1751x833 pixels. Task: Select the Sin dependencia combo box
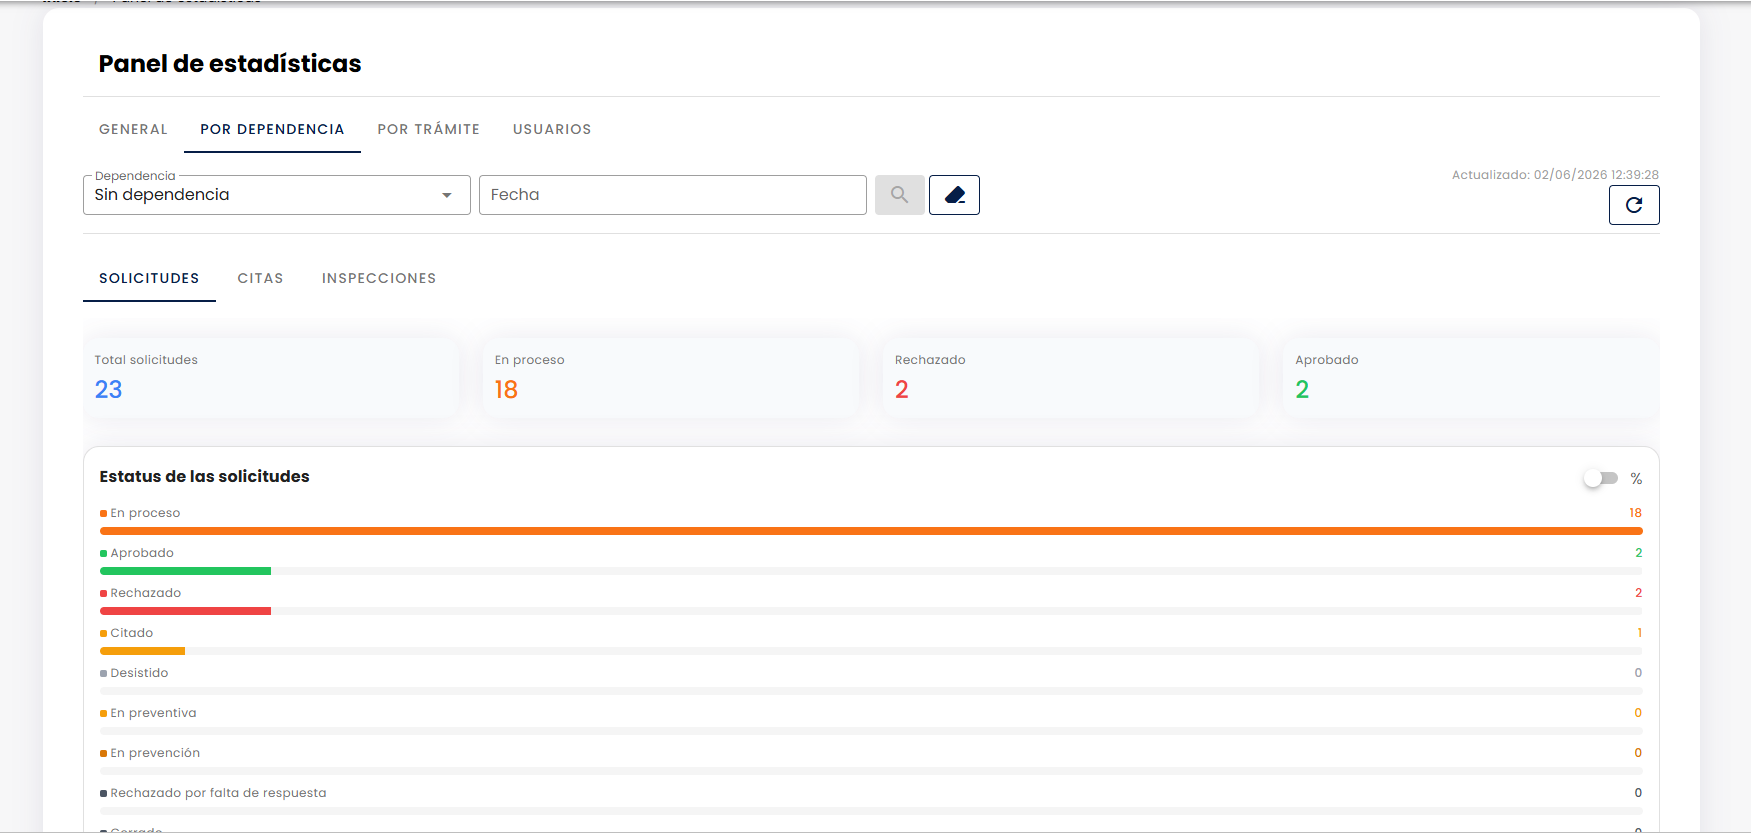coord(277,195)
